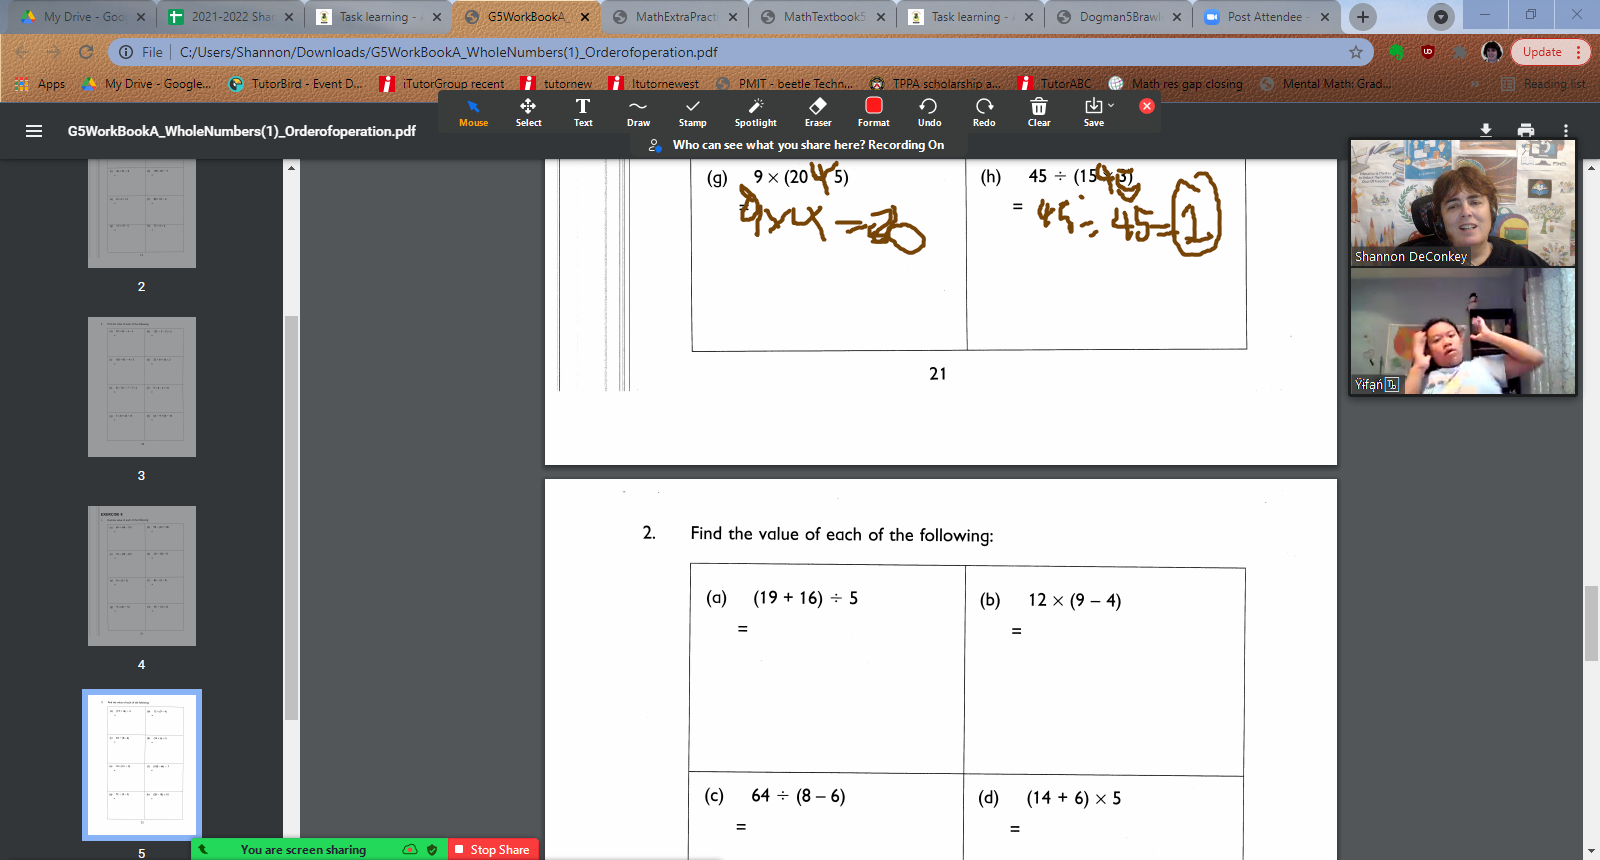Click the Update Chrome button

1549,52
